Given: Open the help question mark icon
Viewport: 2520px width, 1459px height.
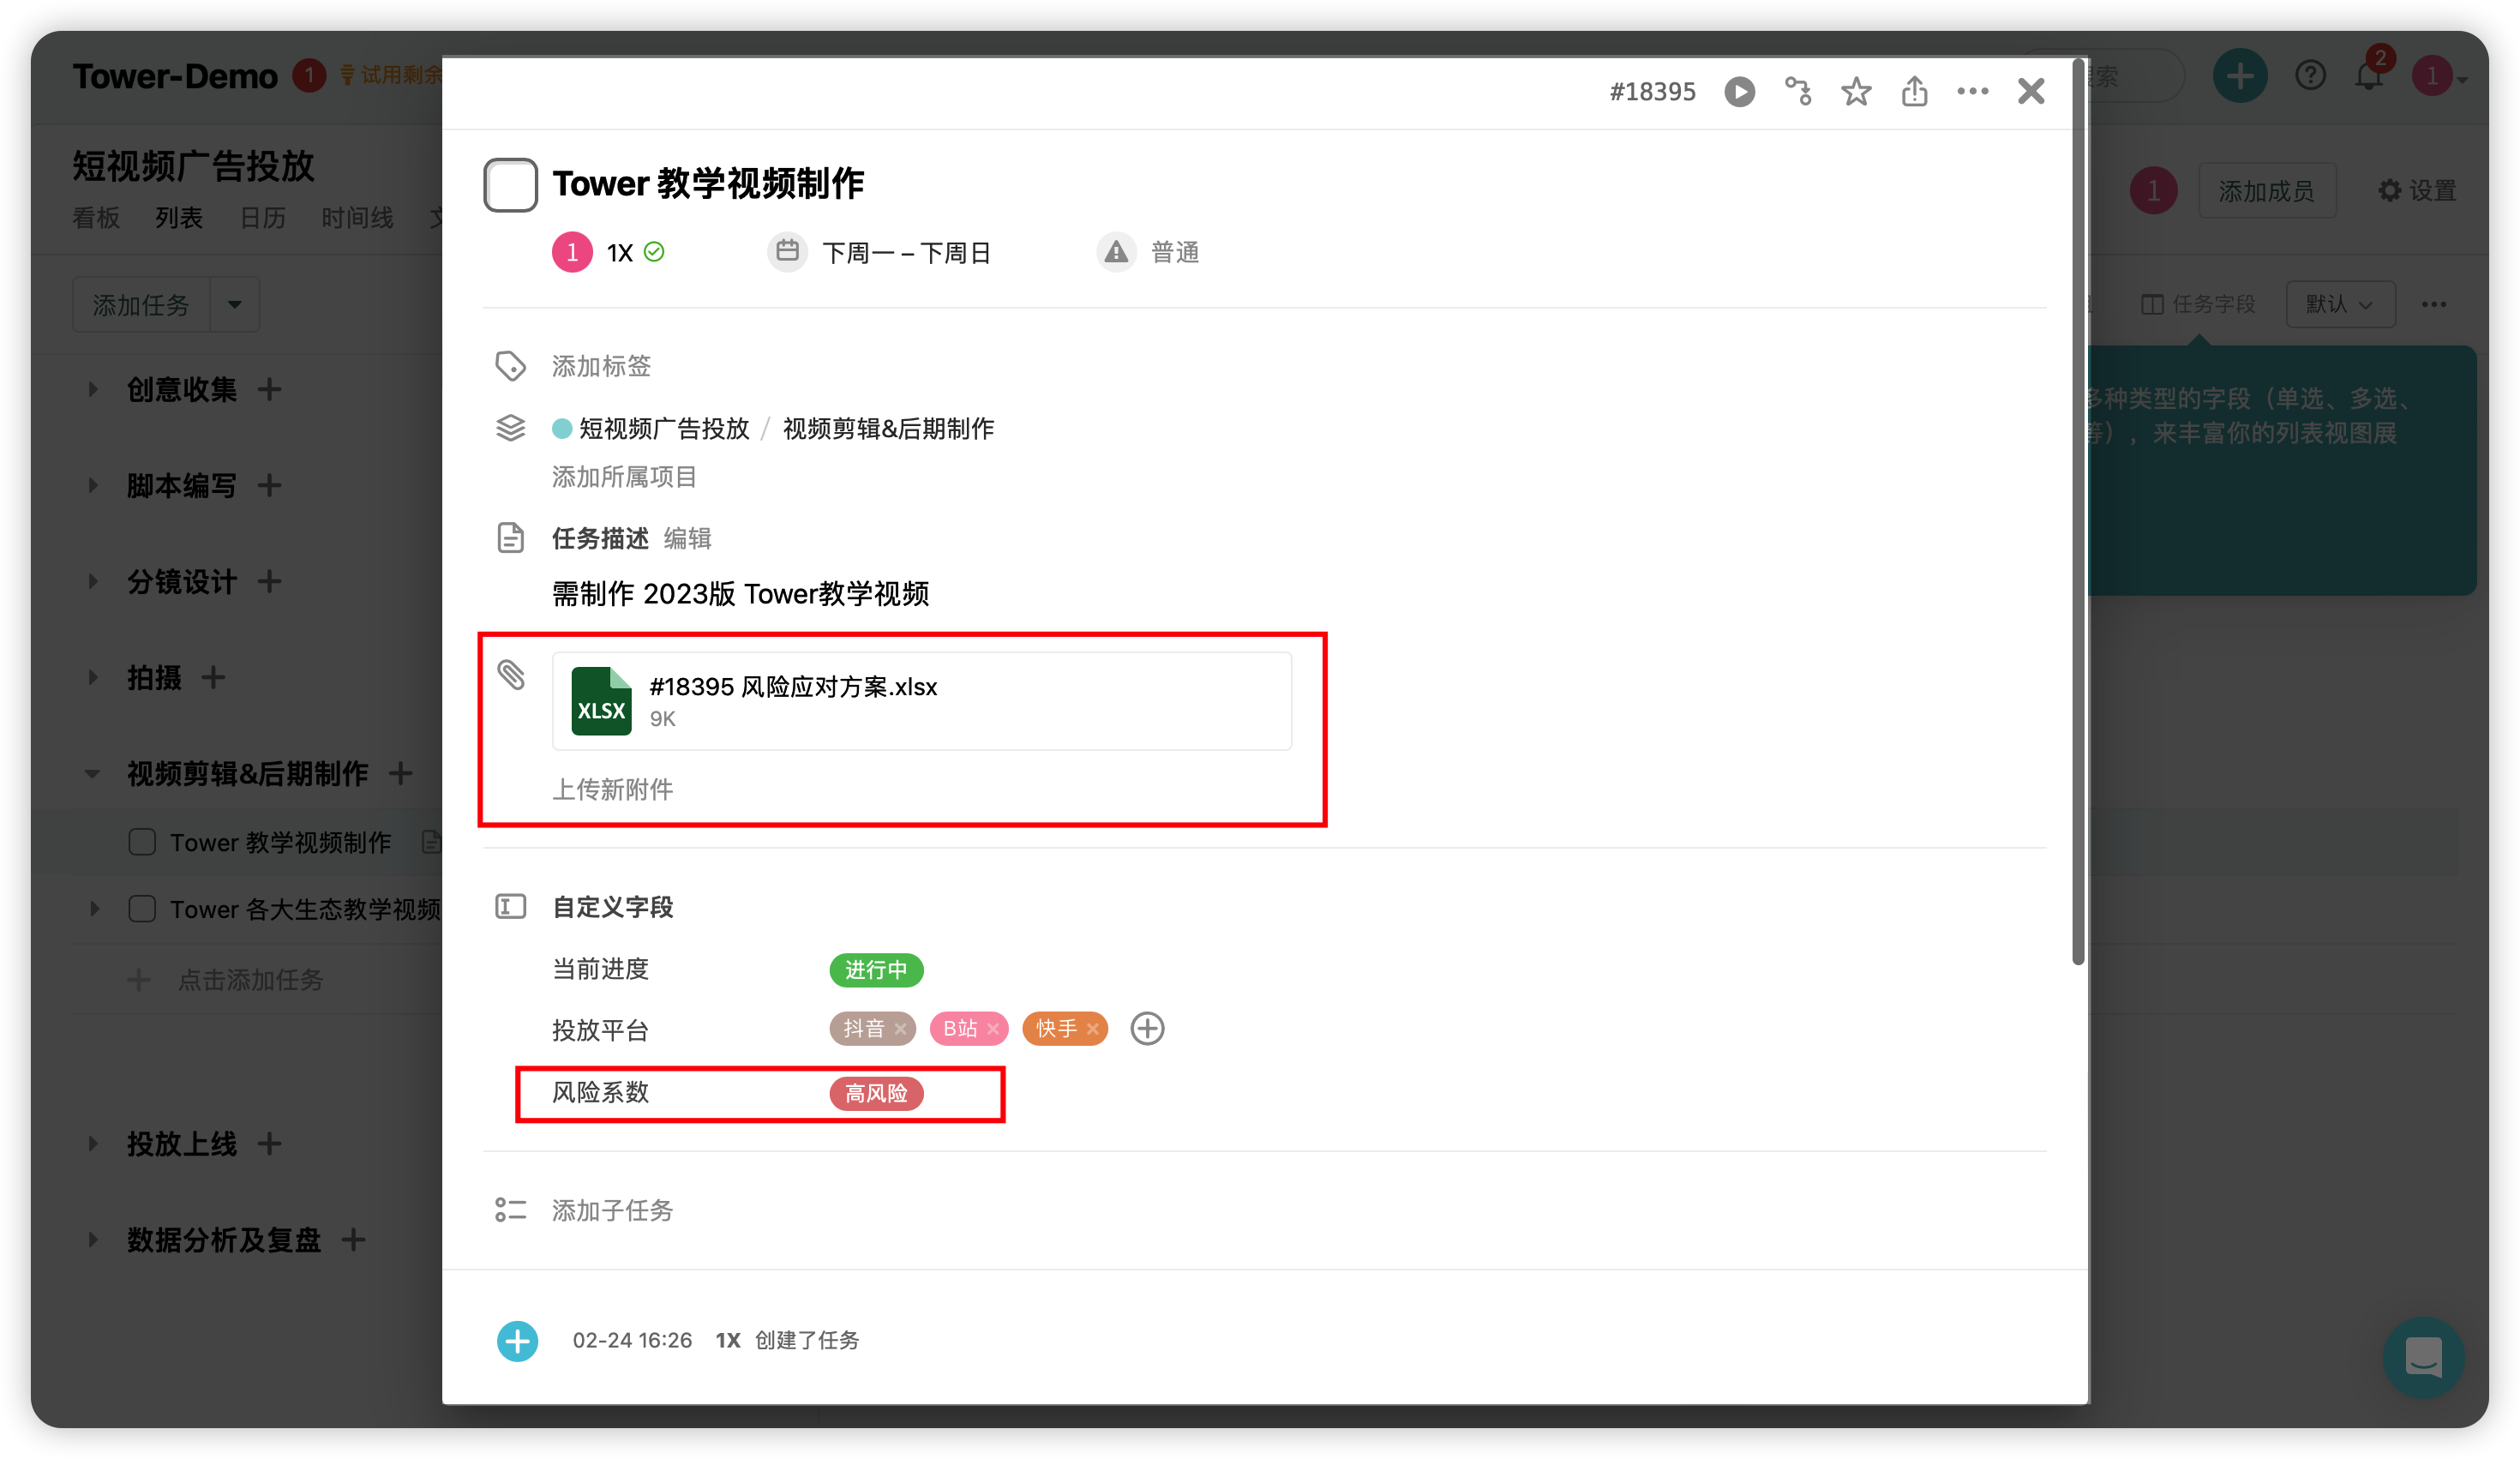Looking at the screenshot, I should (2310, 75).
